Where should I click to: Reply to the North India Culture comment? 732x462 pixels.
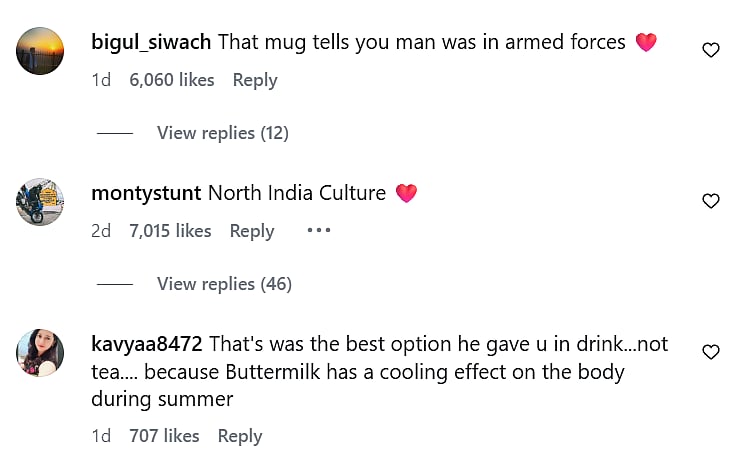(x=252, y=231)
